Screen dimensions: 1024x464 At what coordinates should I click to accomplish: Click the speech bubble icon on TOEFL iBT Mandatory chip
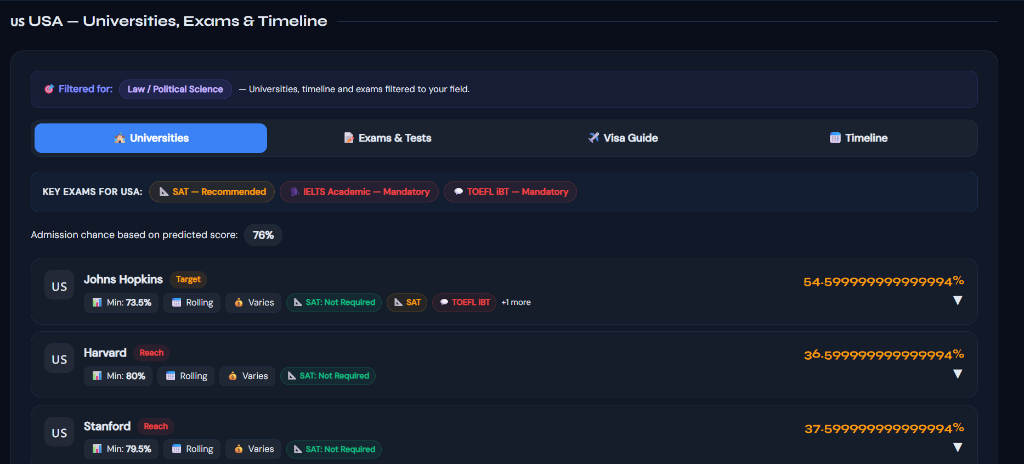[458, 192]
